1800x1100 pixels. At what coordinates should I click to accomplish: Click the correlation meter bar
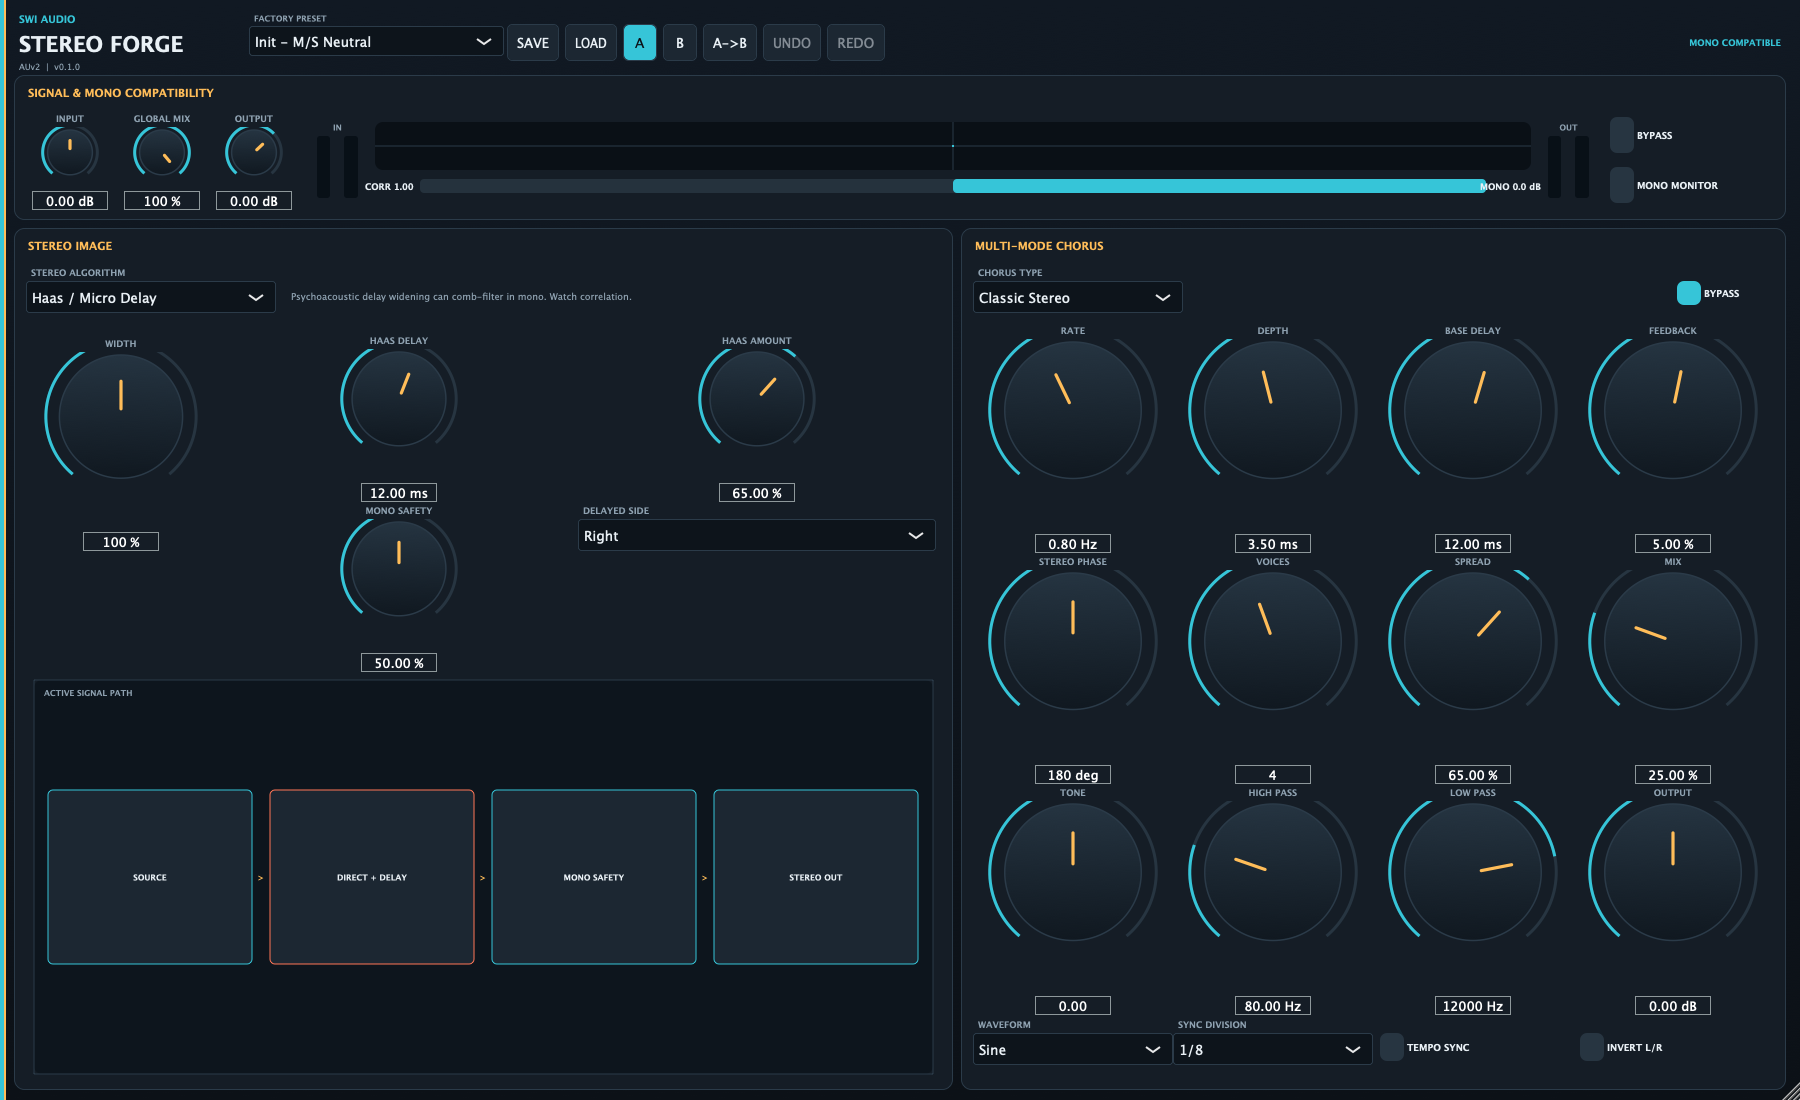[953, 186]
